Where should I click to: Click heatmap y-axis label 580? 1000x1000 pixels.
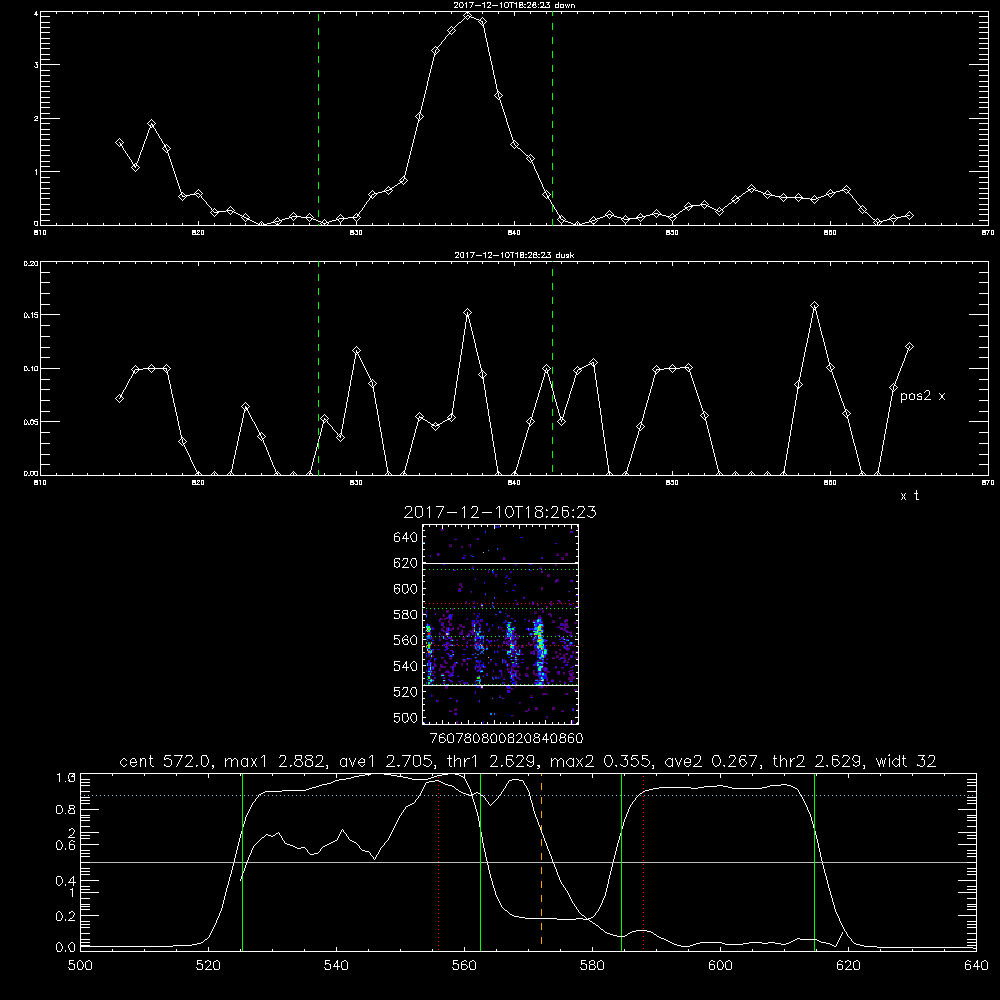pos(406,615)
